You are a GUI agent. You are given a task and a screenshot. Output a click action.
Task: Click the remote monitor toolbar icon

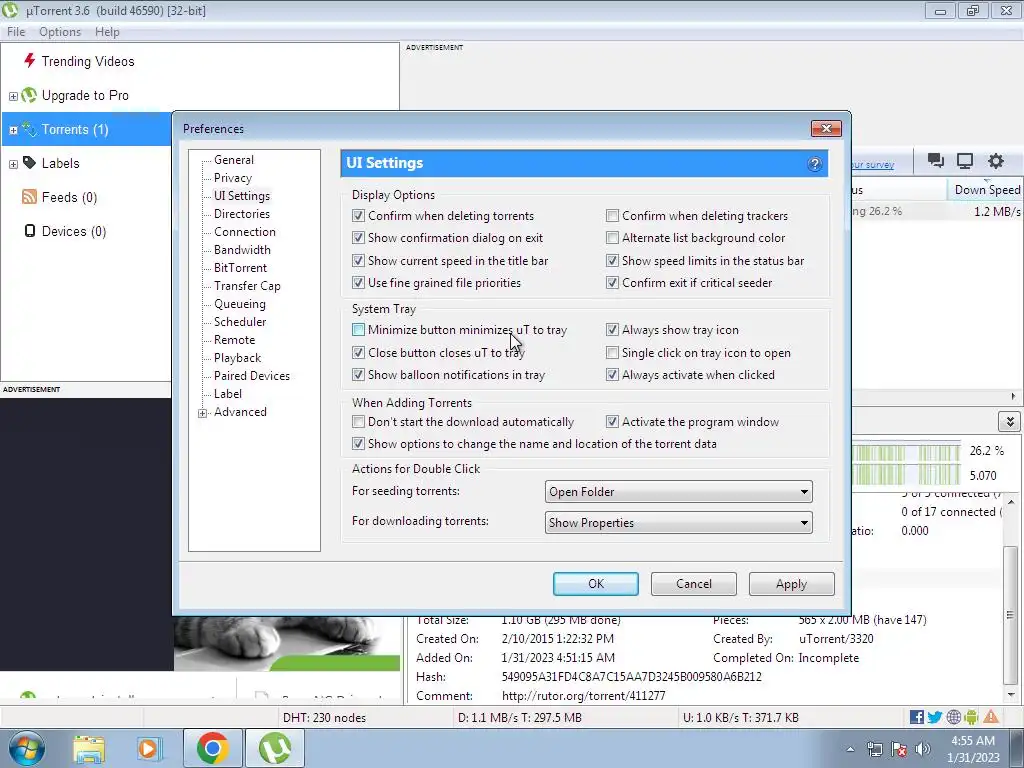(x=965, y=161)
